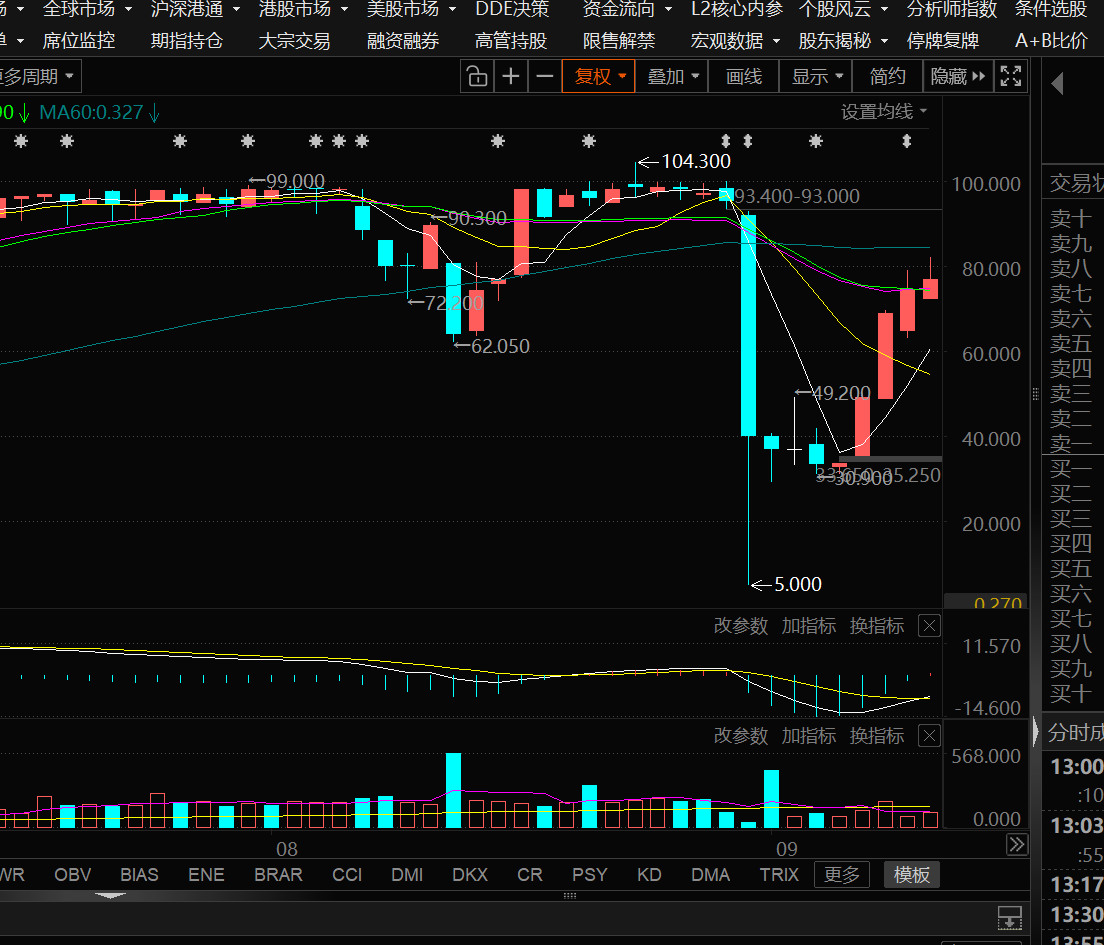Open 限售解禁 menu item
This screenshot has height=945, width=1104.
619,41
